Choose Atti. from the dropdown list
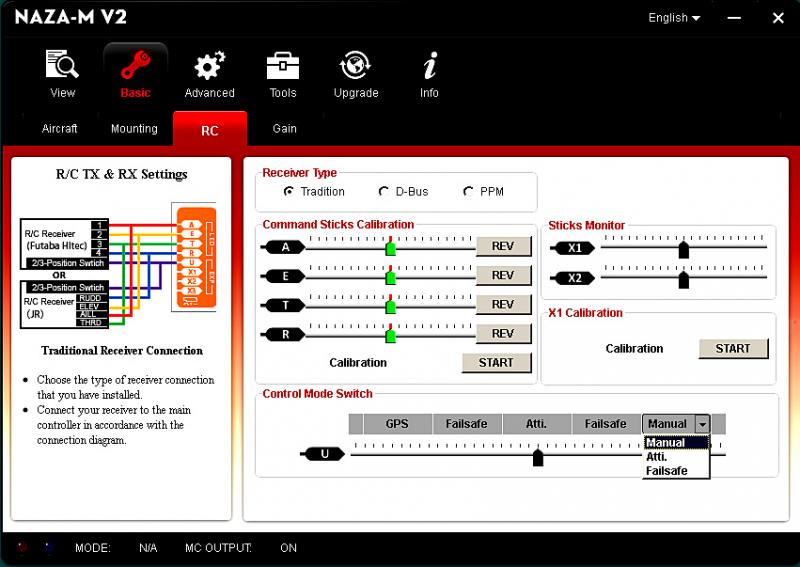800x567 pixels. tap(657, 457)
